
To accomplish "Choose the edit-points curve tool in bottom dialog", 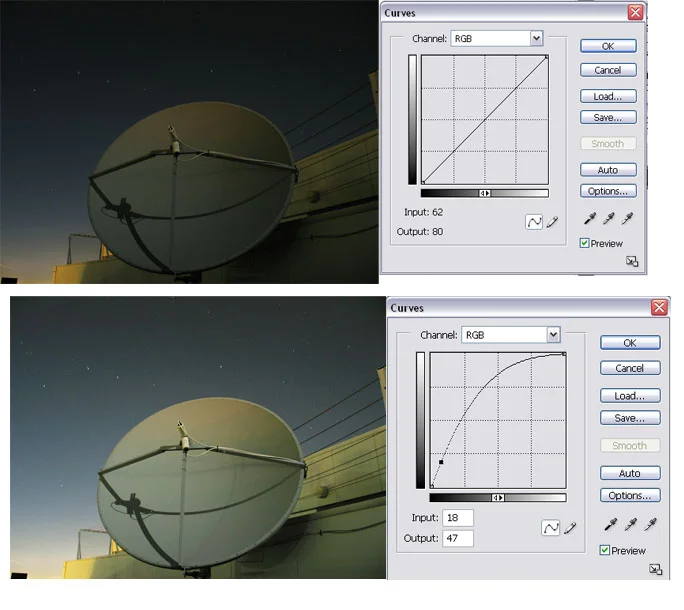I will click(x=549, y=527).
